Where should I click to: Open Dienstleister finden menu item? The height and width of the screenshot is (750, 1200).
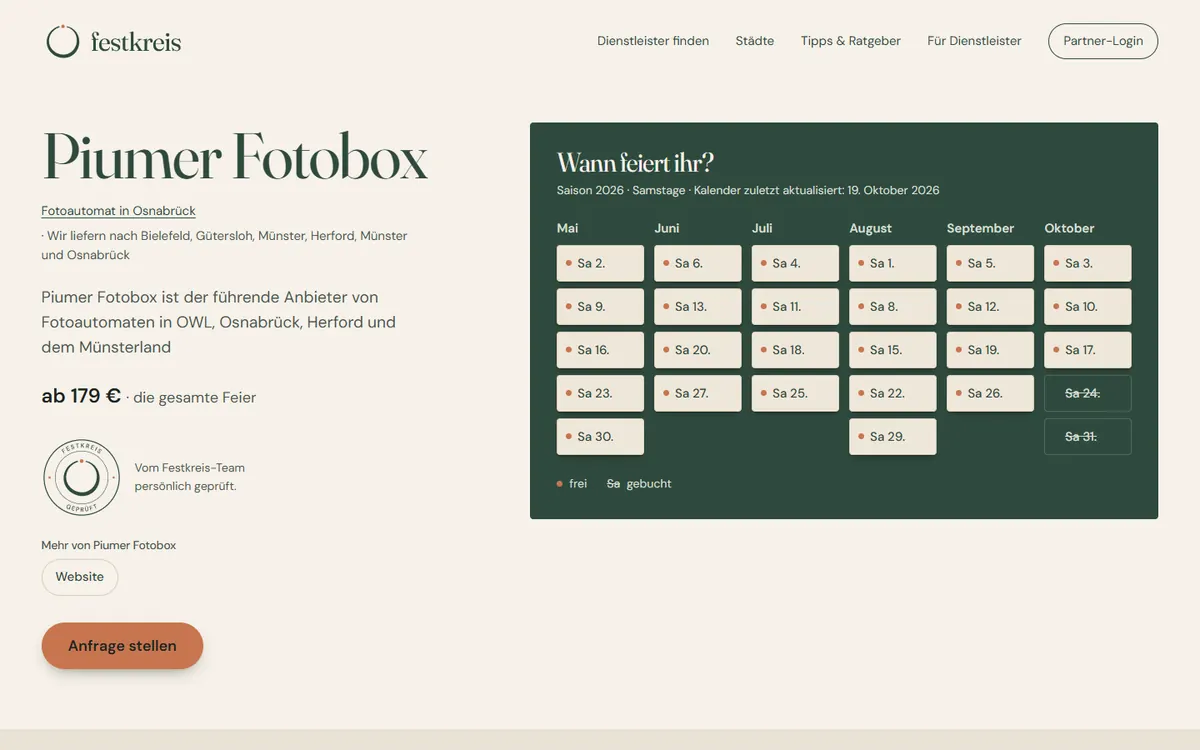[653, 41]
